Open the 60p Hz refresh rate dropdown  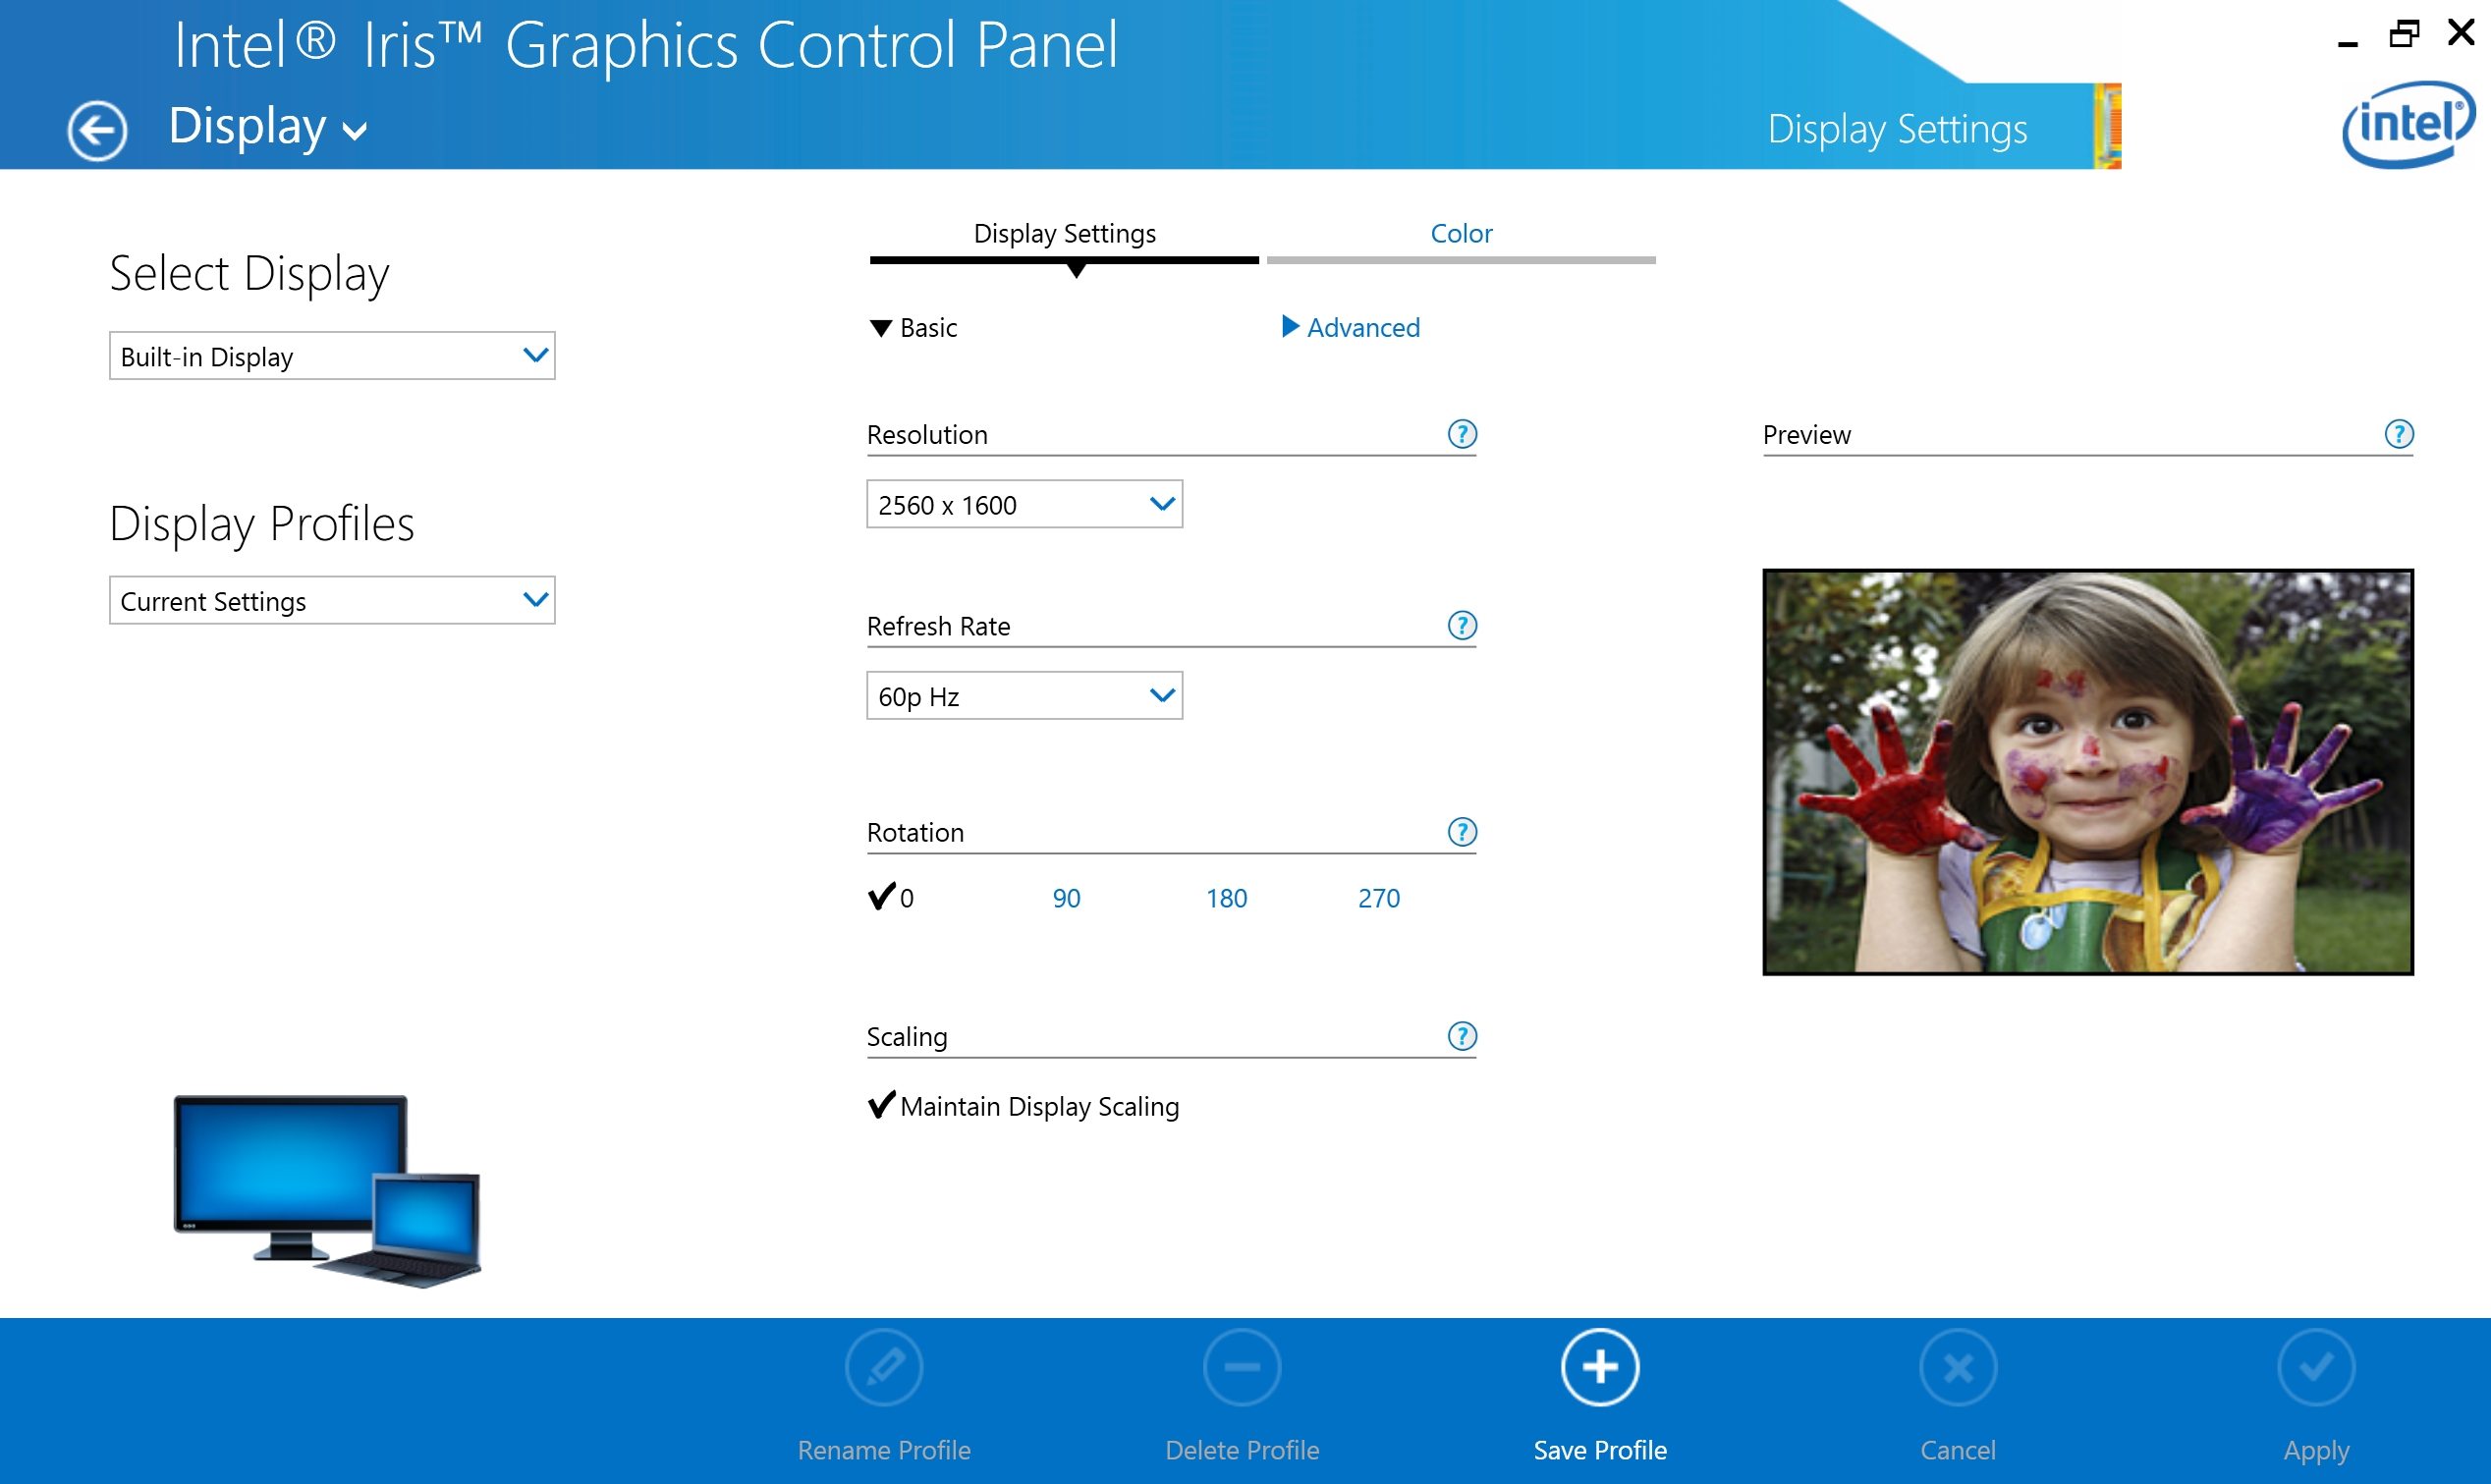1024,696
